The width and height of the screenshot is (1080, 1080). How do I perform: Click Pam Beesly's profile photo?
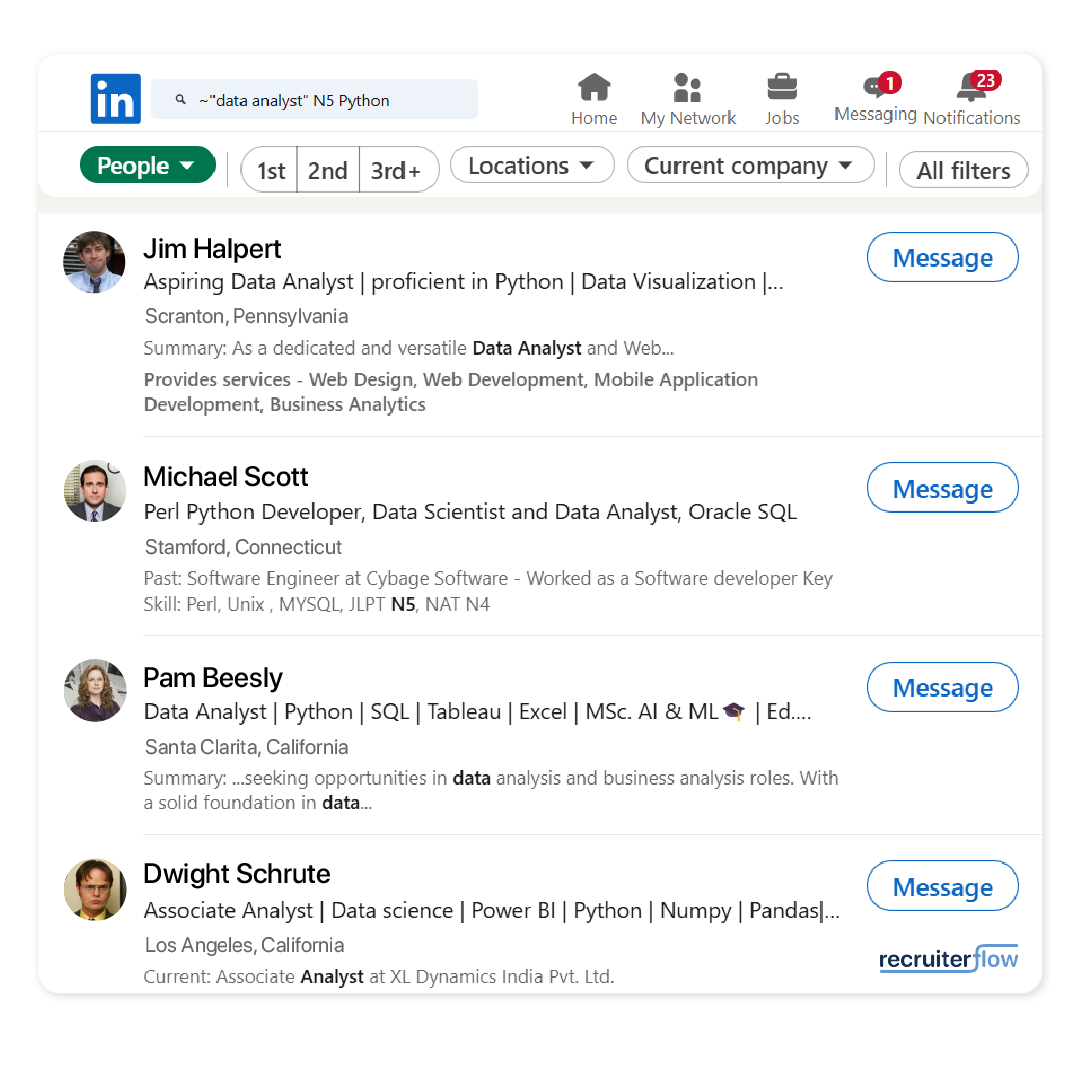pos(95,690)
